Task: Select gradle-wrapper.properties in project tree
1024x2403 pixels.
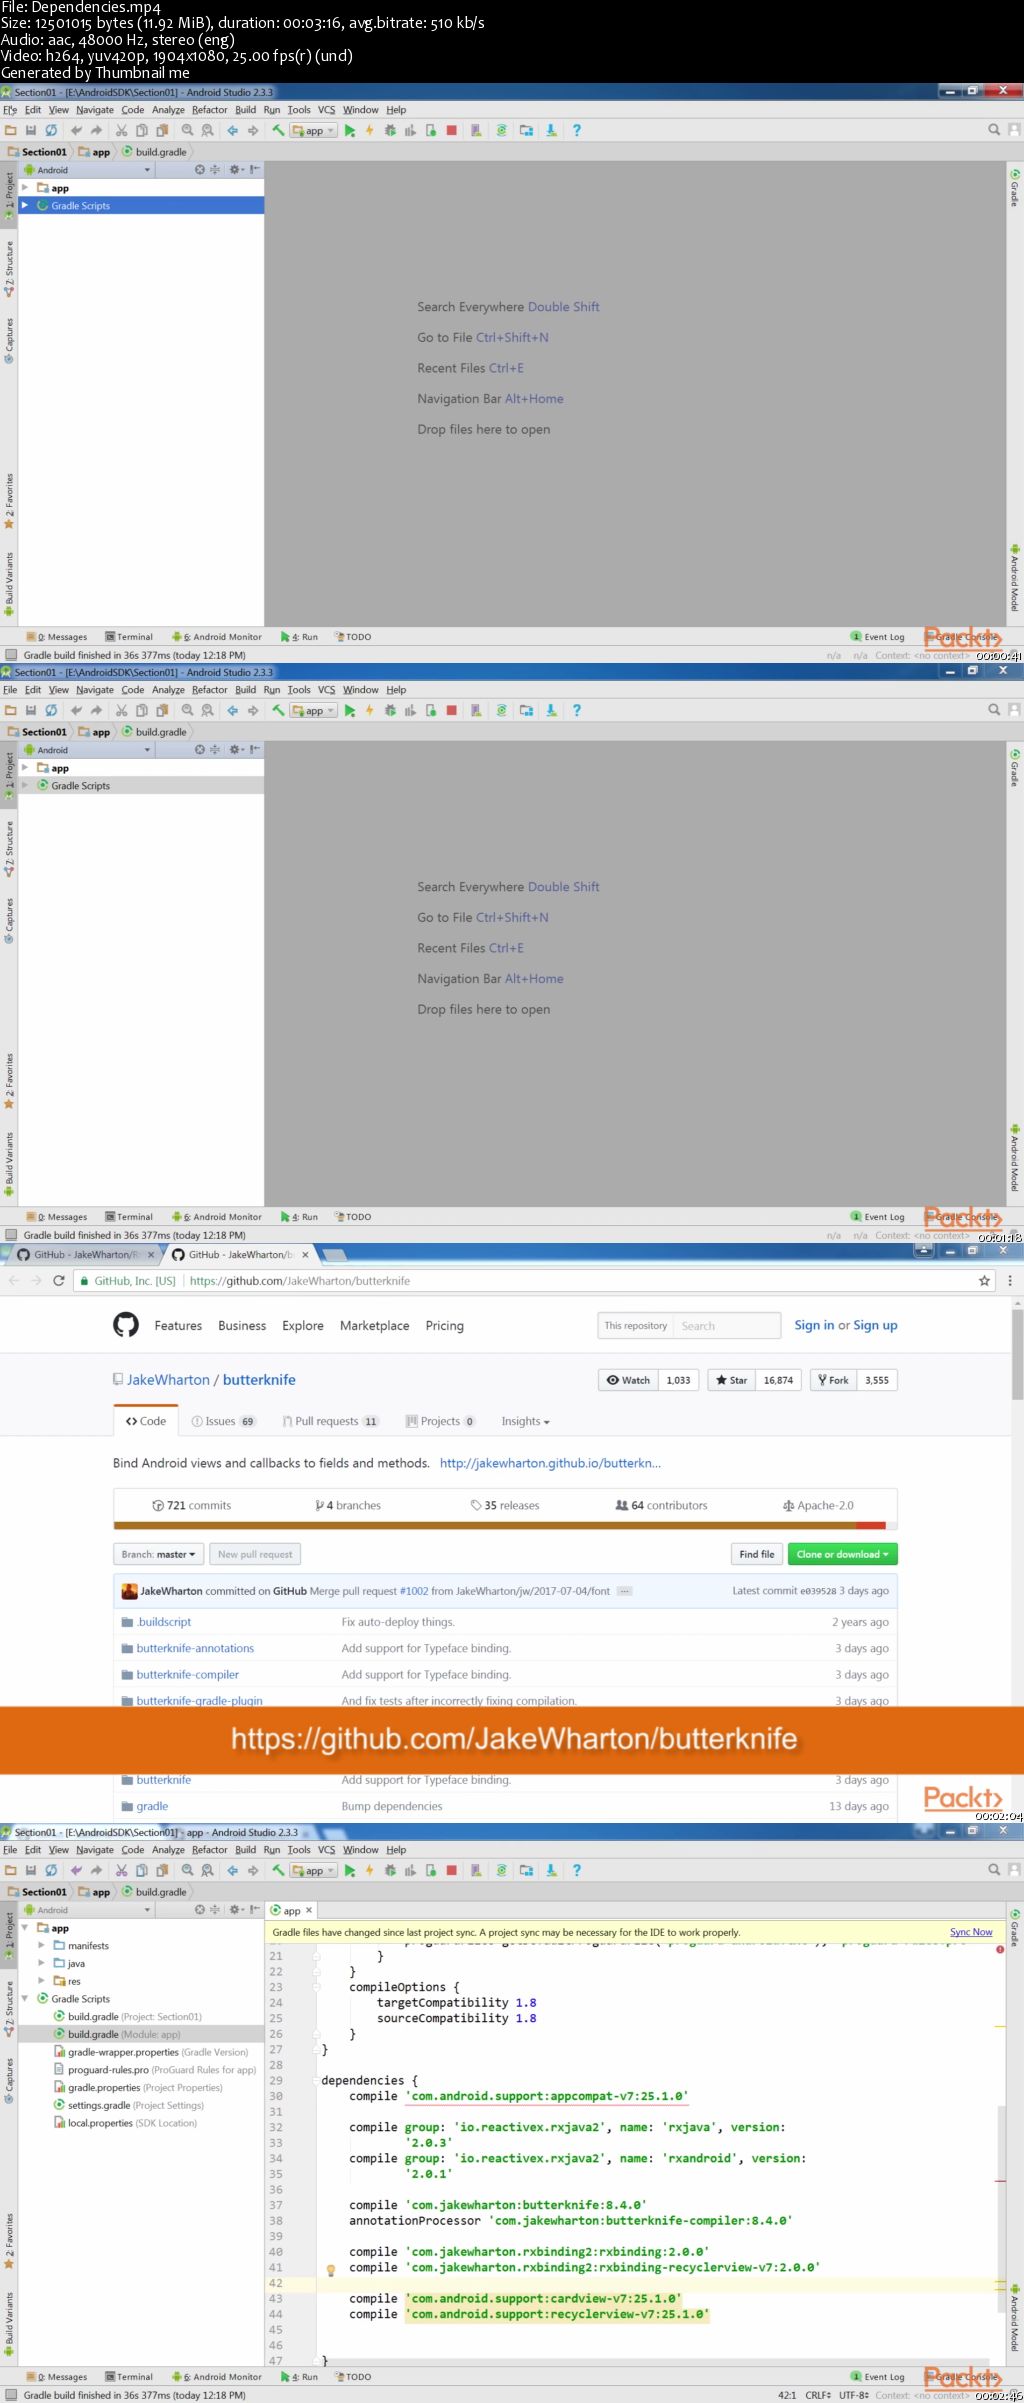Action: (x=150, y=2052)
